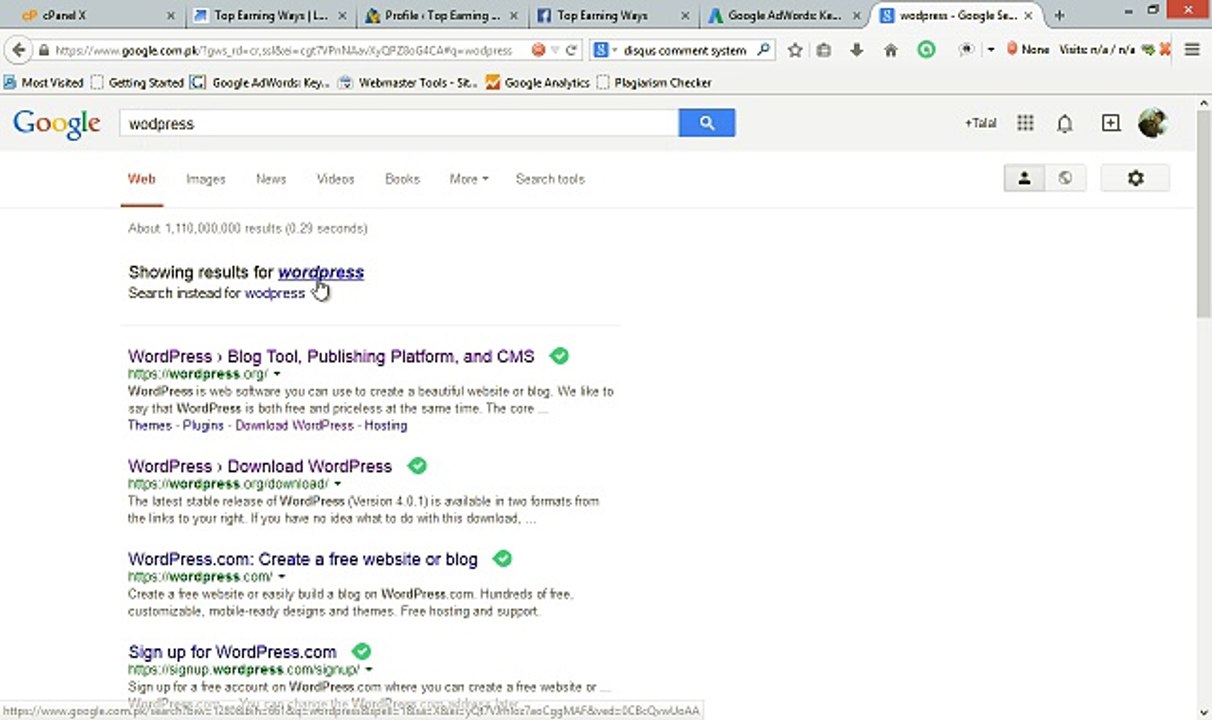
Task: Open the Most Visited bookmark
Action: click(x=44, y=83)
